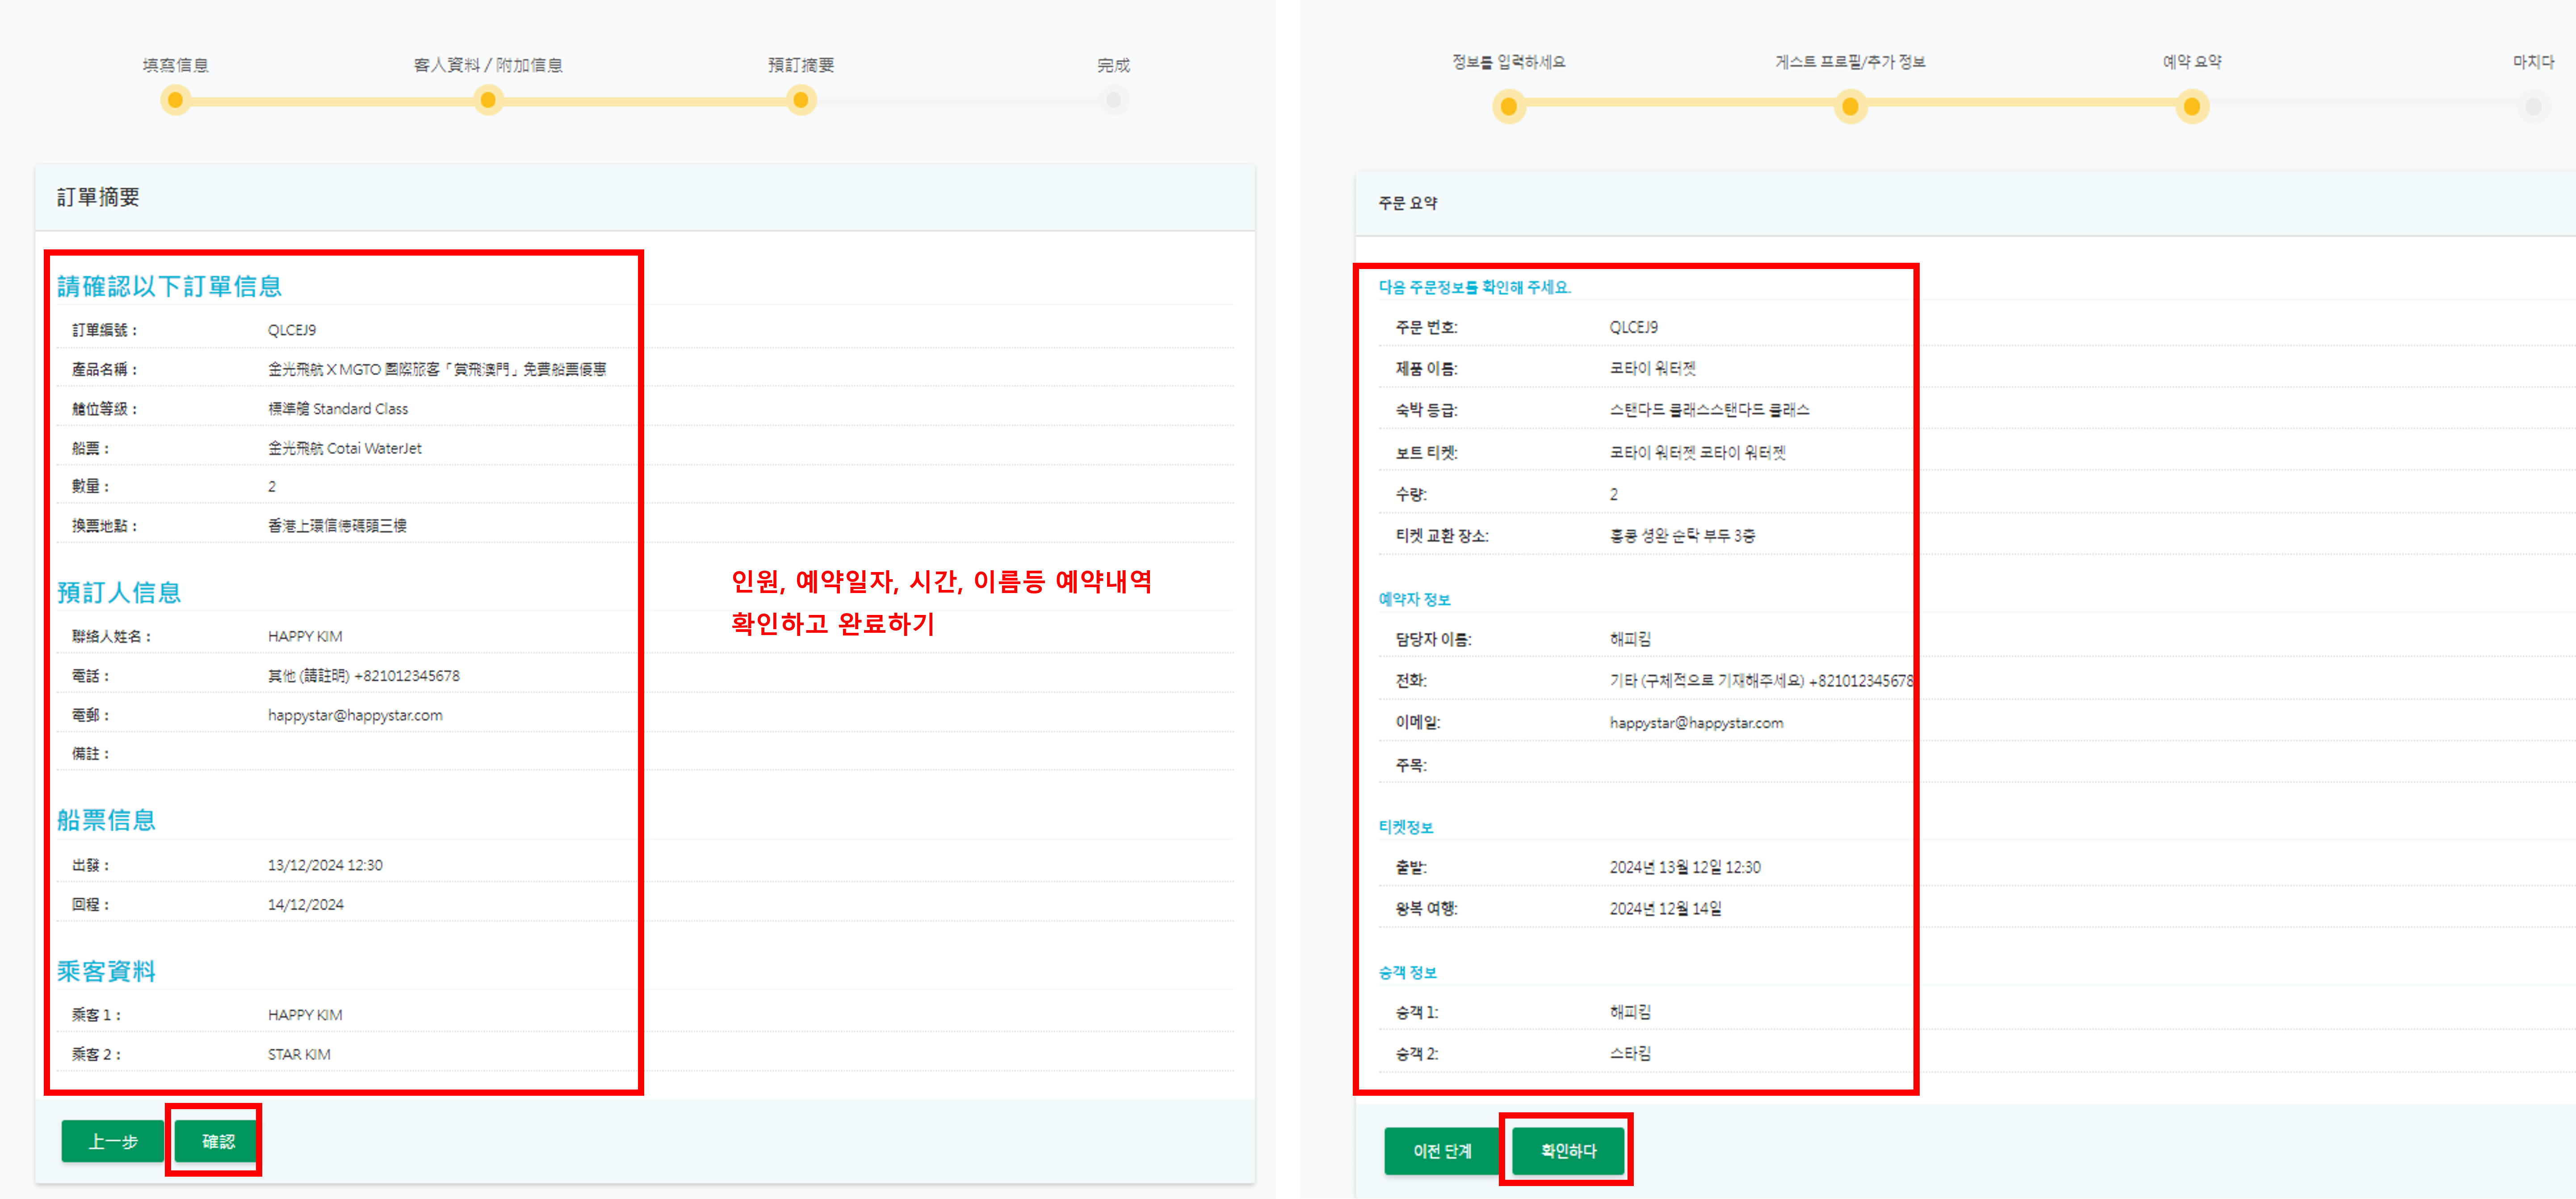Click the Korean 확인하다 confirm button
Image resolution: width=2576 pixels, height=1199 pixels.
tap(1567, 1151)
